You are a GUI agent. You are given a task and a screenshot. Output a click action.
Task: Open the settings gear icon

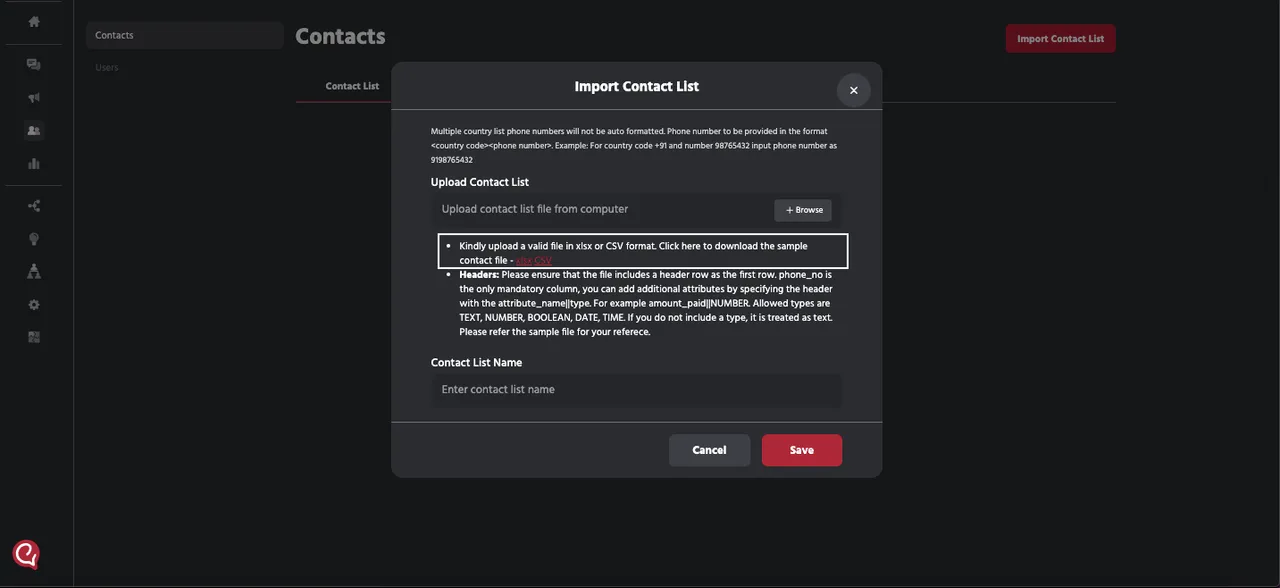tap(33, 303)
